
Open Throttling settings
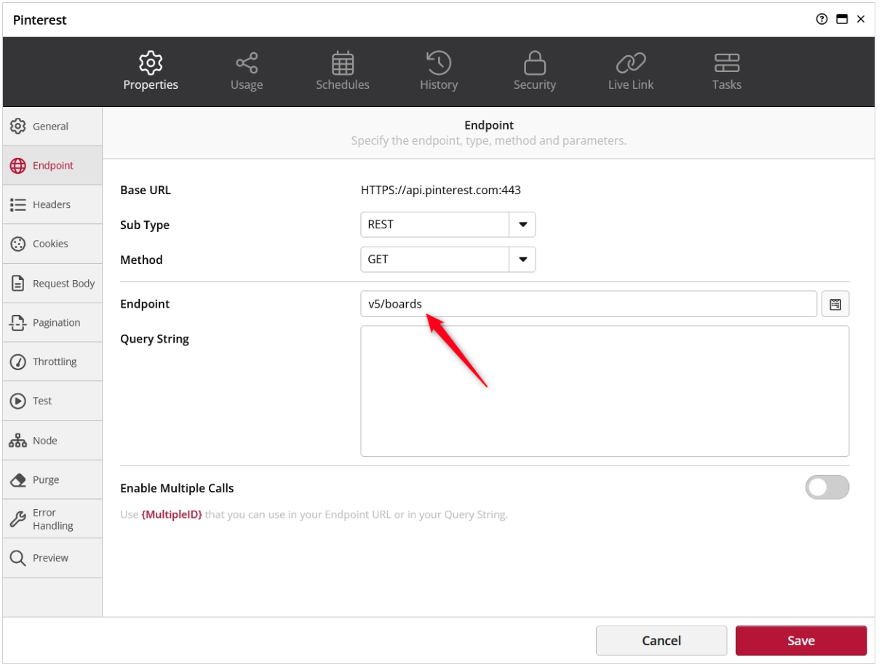53,363
